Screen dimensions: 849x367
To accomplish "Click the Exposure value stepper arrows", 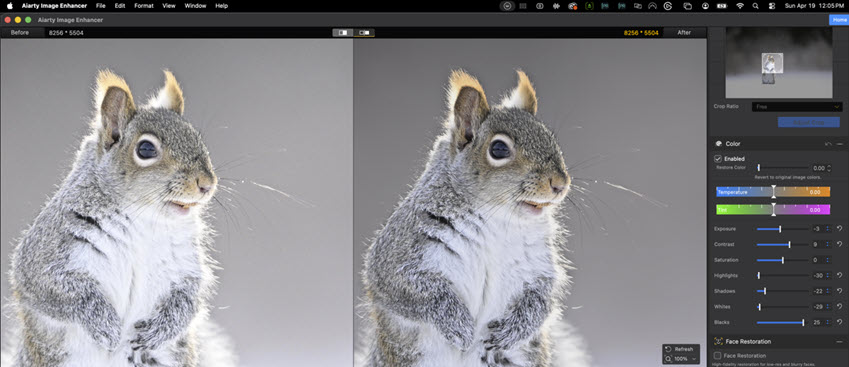I will coord(828,229).
